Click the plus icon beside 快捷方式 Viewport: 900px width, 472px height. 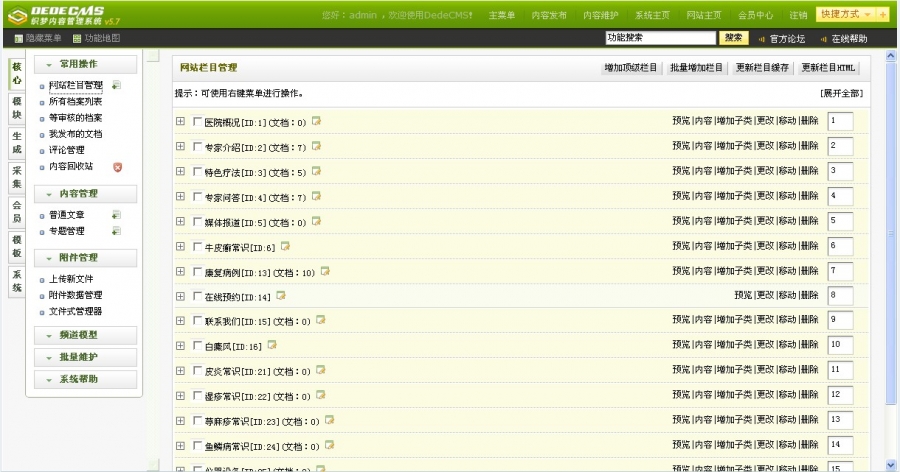pyautogui.click(x=883, y=14)
